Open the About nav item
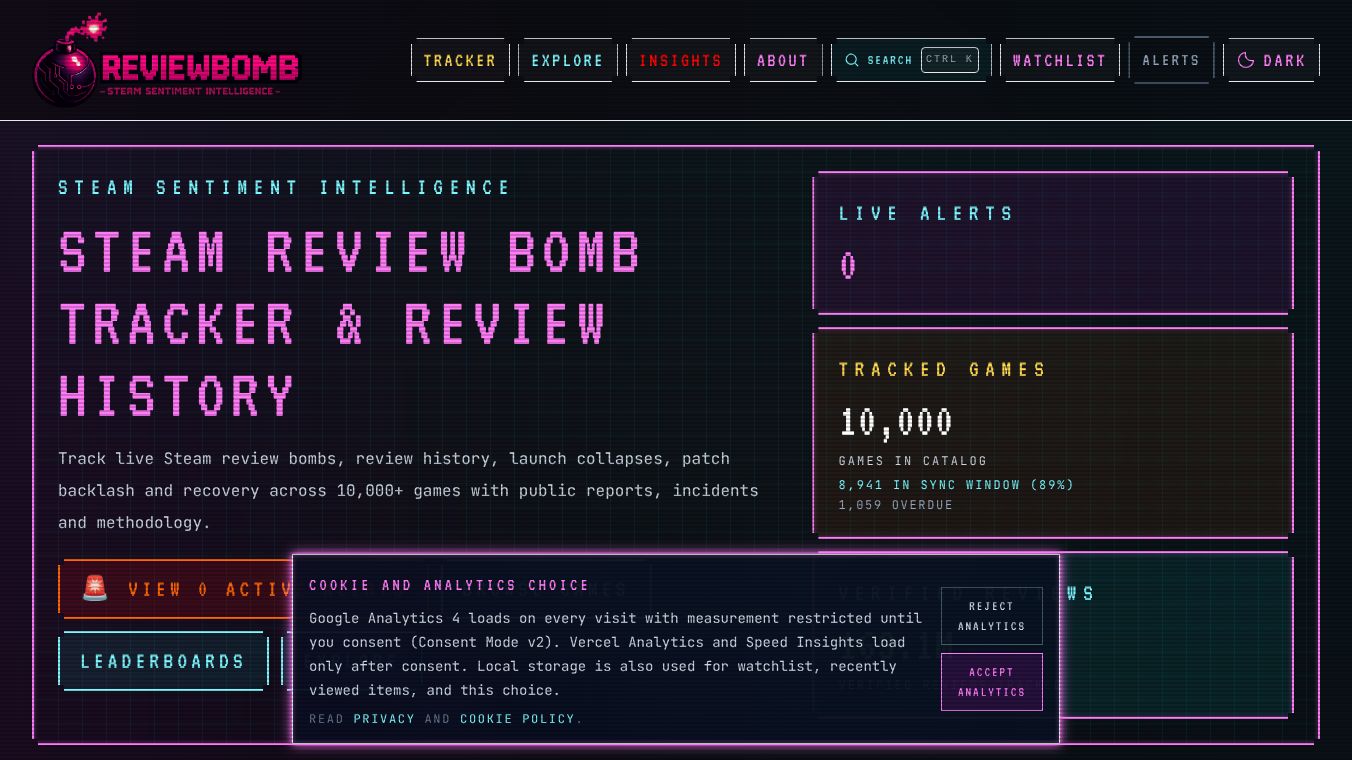The height and width of the screenshot is (760, 1352). 783,60
